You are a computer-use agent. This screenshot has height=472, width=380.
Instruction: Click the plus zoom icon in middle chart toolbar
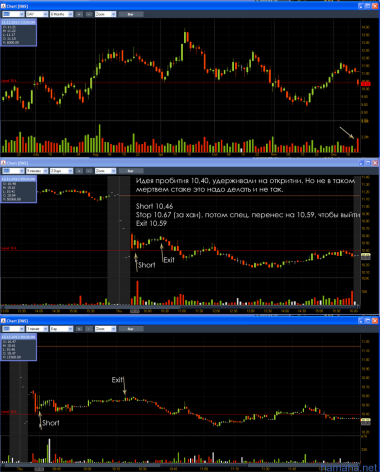(x=79, y=171)
